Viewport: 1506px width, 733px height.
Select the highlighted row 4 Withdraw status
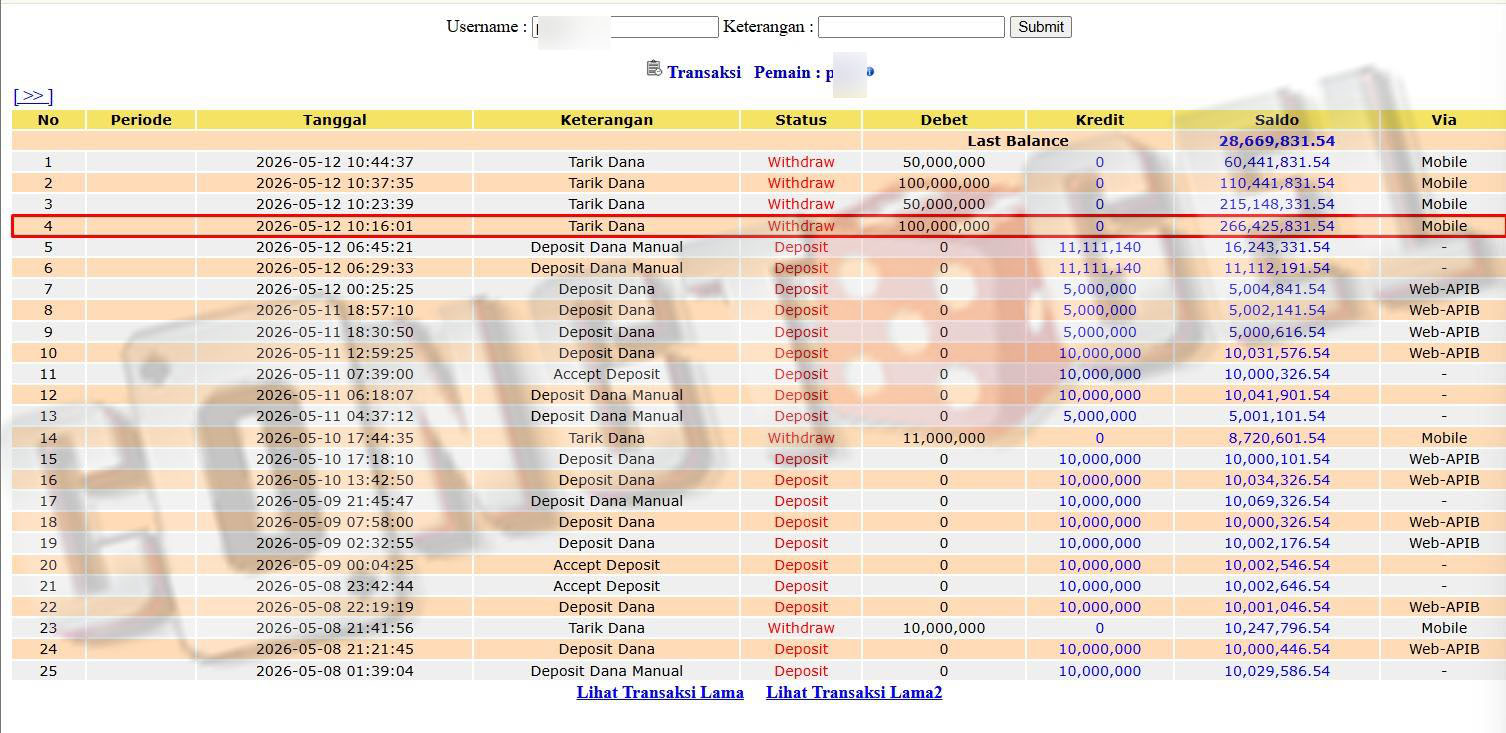pos(801,226)
